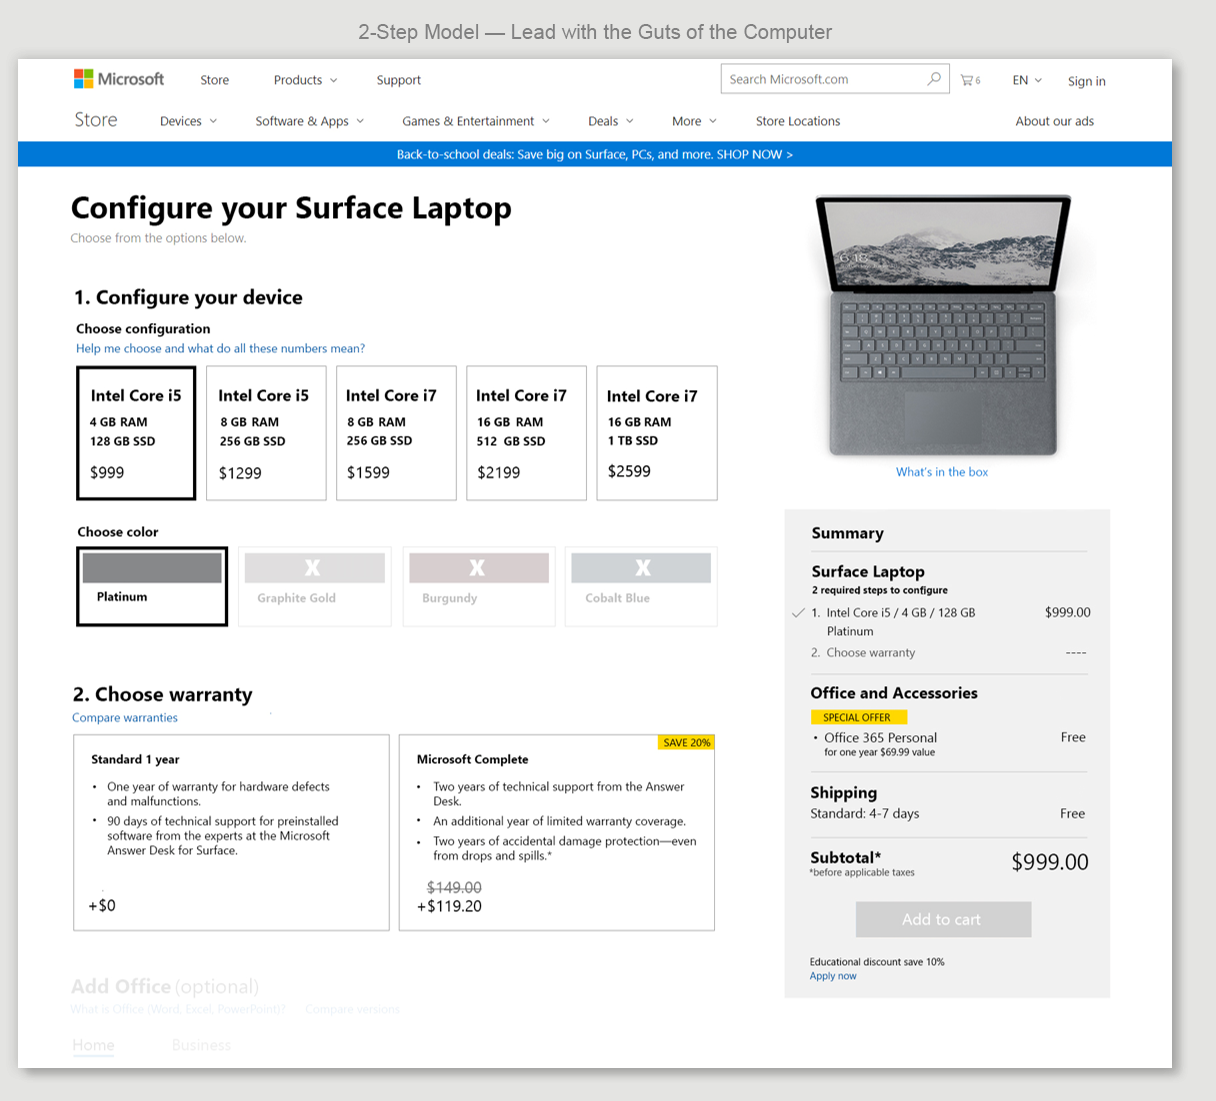Click the SAVE 20% badge
This screenshot has width=1216, height=1101.
(686, 743)
